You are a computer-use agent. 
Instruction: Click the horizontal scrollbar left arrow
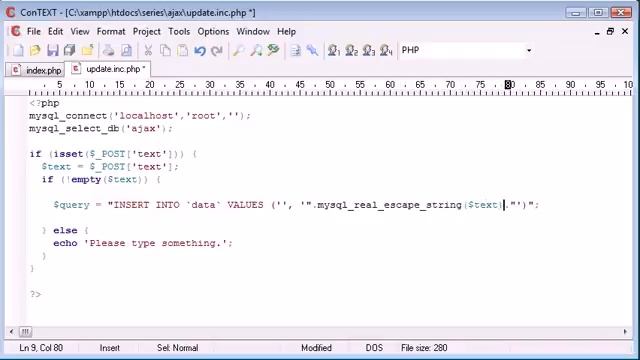point(11,331)
